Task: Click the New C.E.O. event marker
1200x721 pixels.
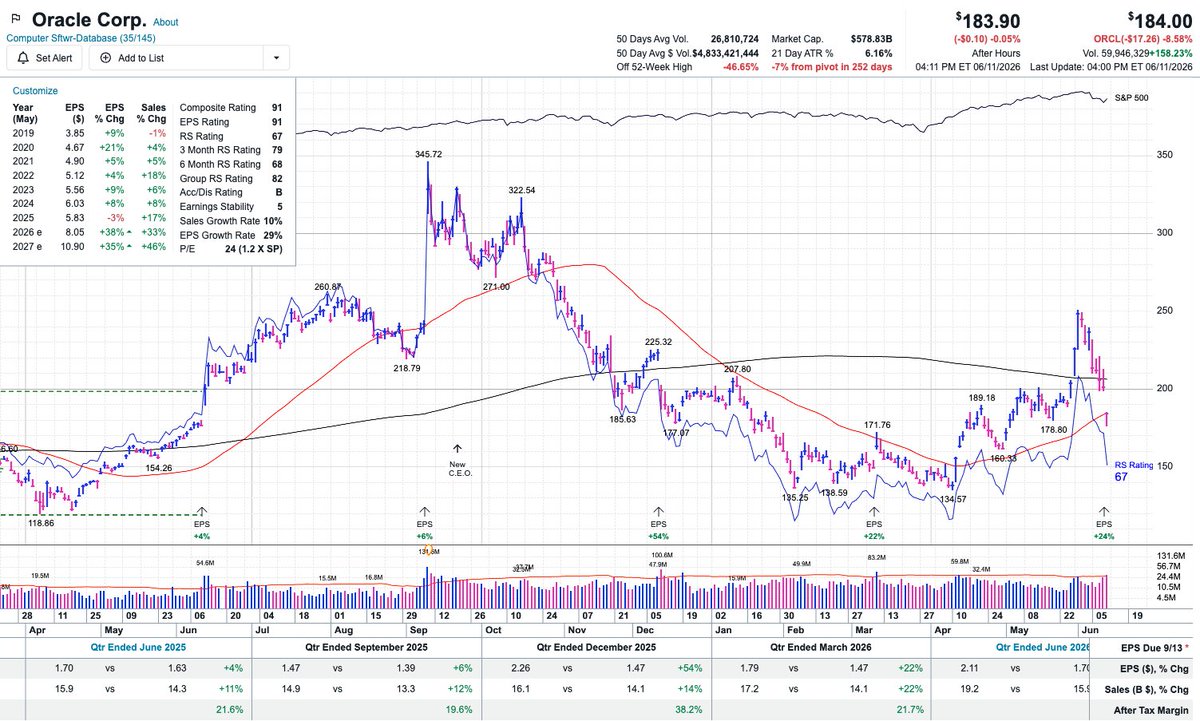Action: [x=458, y=460]
